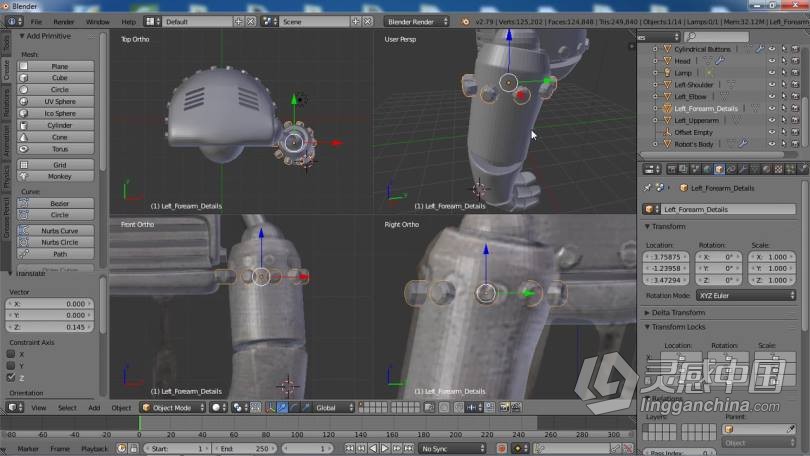Click the Lamp object icon in outliner
The width and height of the screenshot is (810, 456).
pos(667,73)
